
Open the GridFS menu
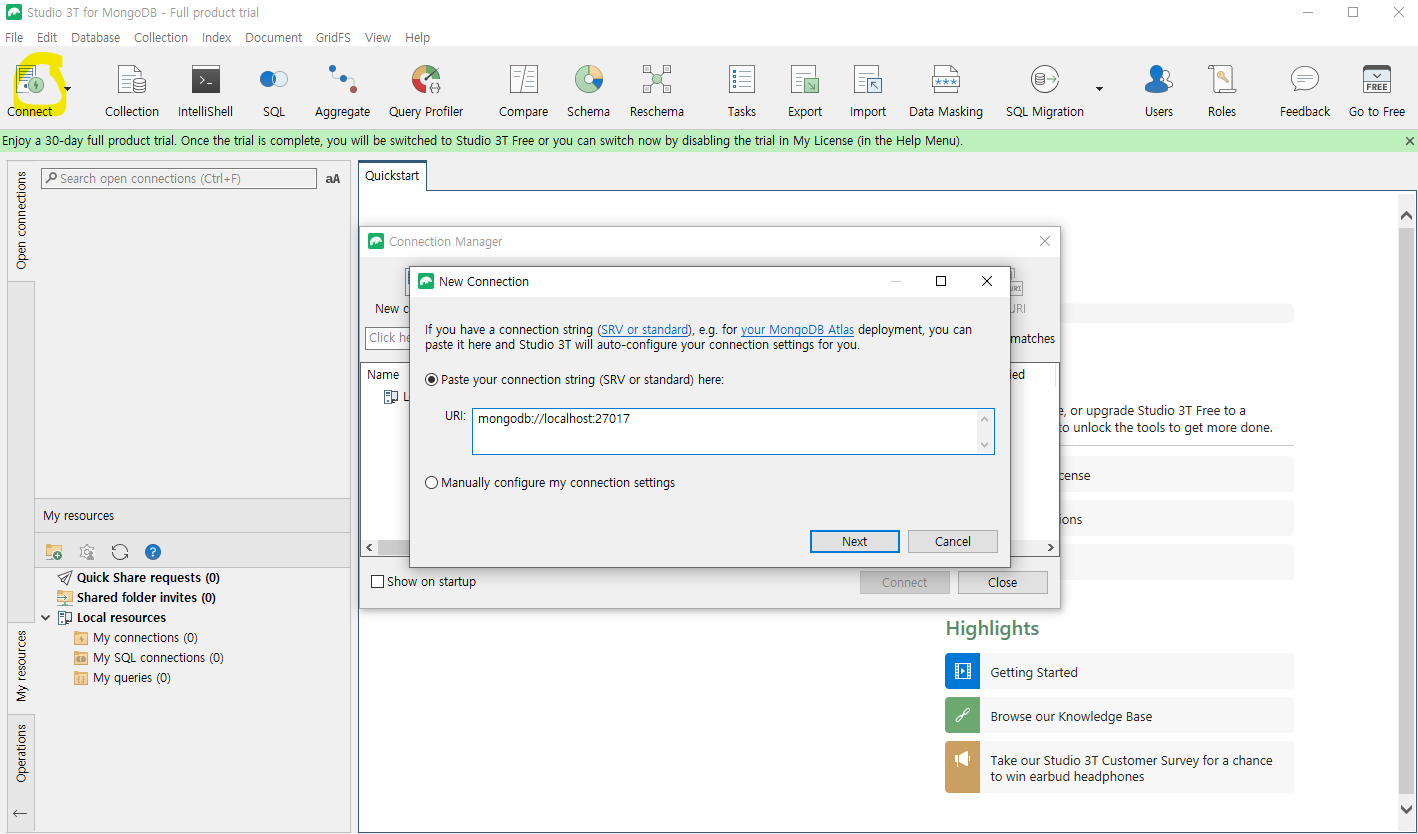[x=333, y=37]
